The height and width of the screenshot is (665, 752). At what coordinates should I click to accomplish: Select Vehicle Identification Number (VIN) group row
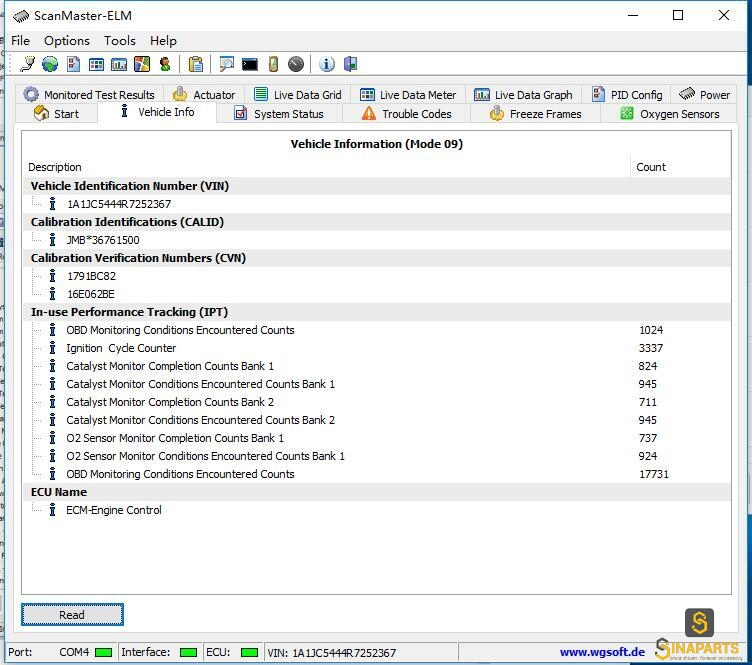coord(376,186)
